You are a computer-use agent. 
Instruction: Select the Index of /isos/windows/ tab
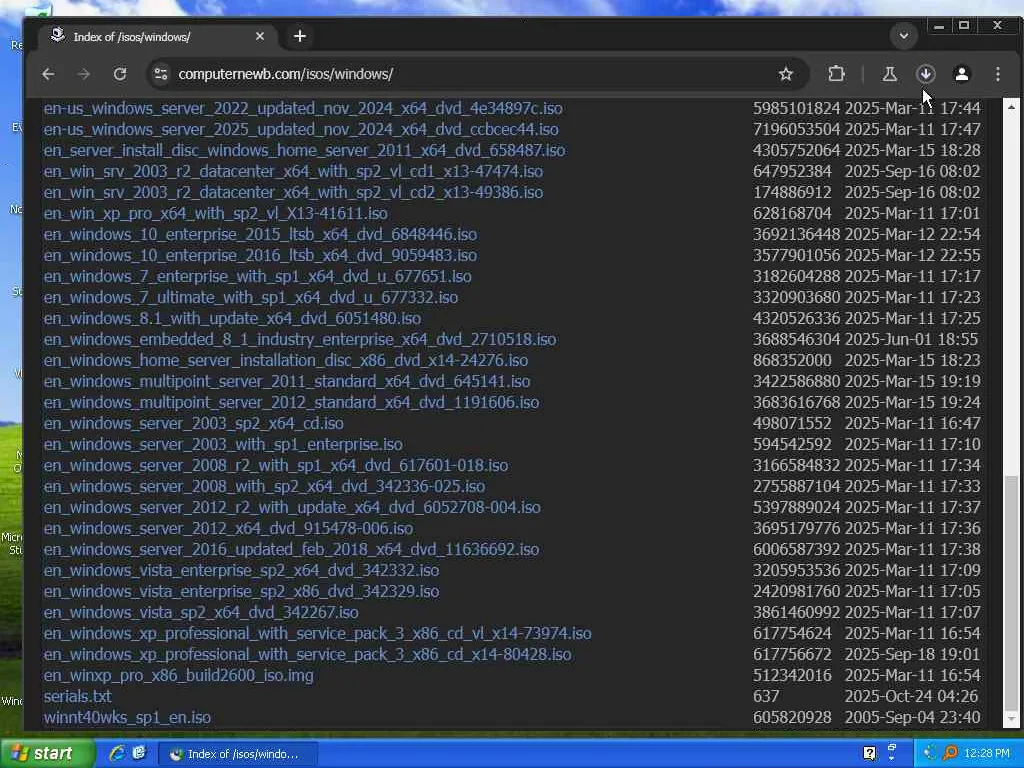pos(157,37)
